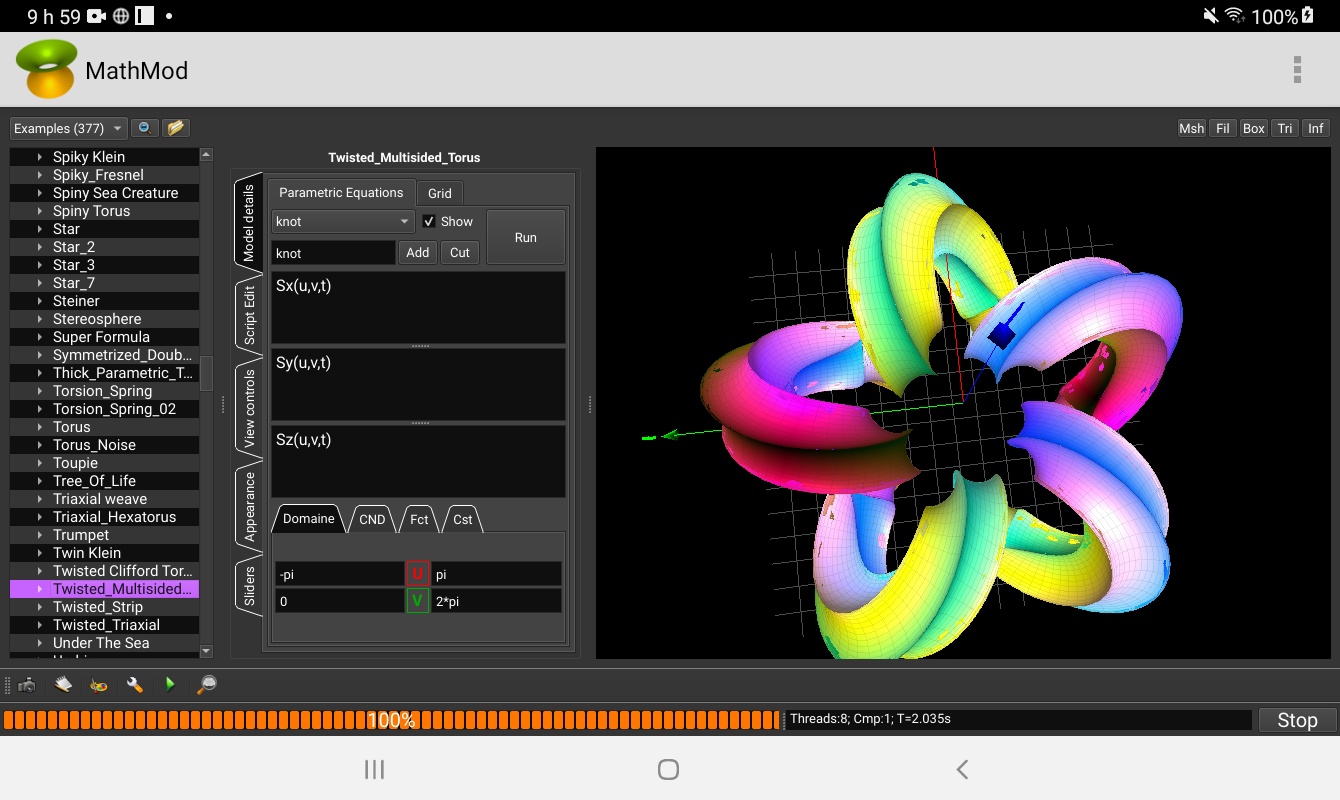Click the Run button
1340x800 pixels.
coord(526,237)
